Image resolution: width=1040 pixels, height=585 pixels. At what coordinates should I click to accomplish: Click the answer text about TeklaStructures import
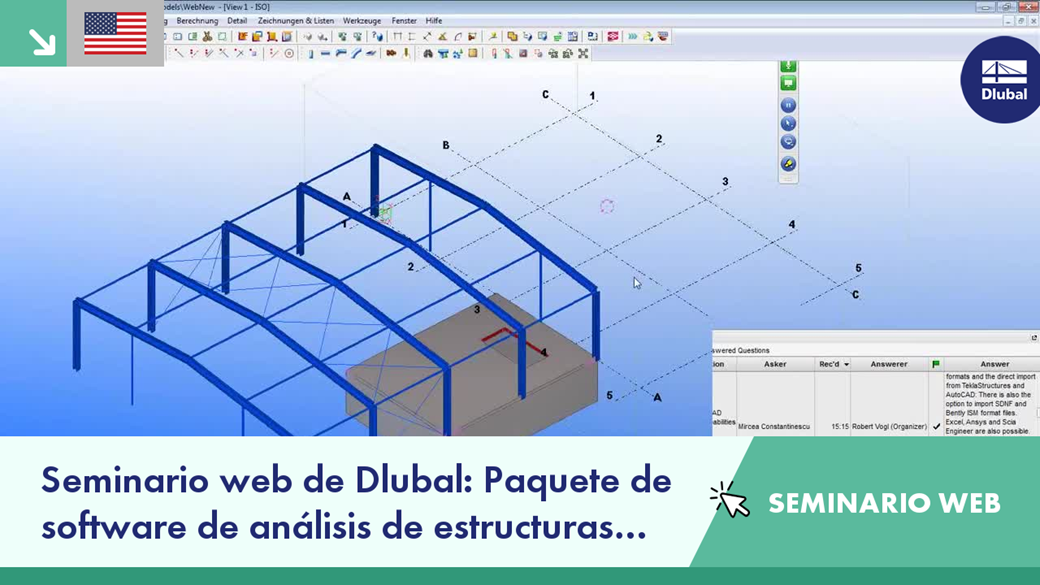point(990,403)
